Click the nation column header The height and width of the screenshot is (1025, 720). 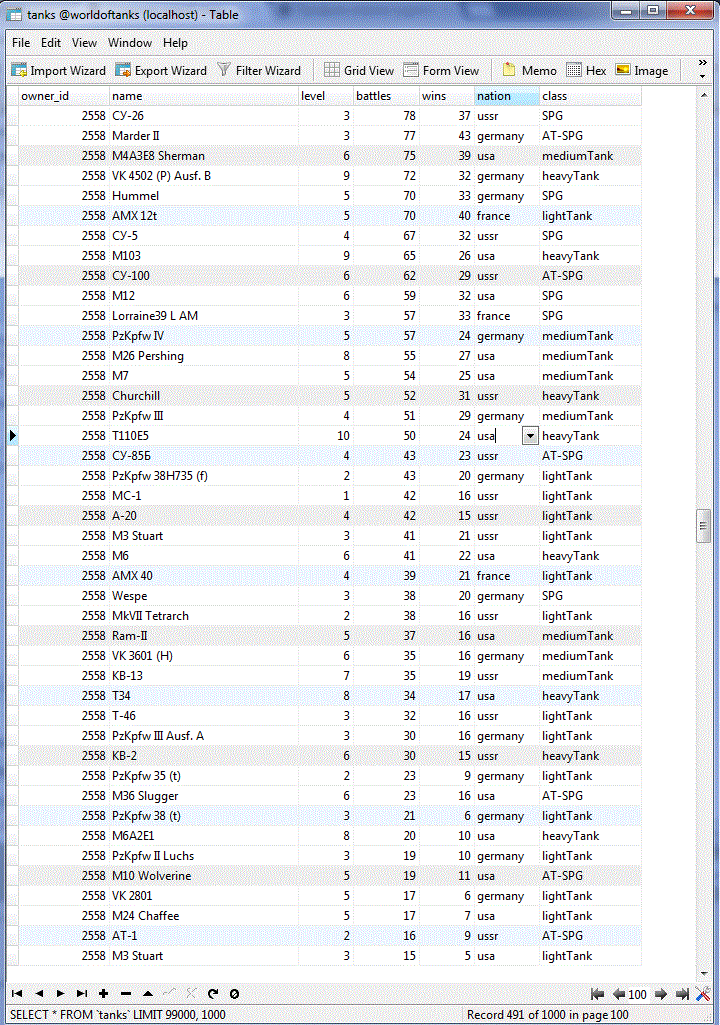pos(507,96)
